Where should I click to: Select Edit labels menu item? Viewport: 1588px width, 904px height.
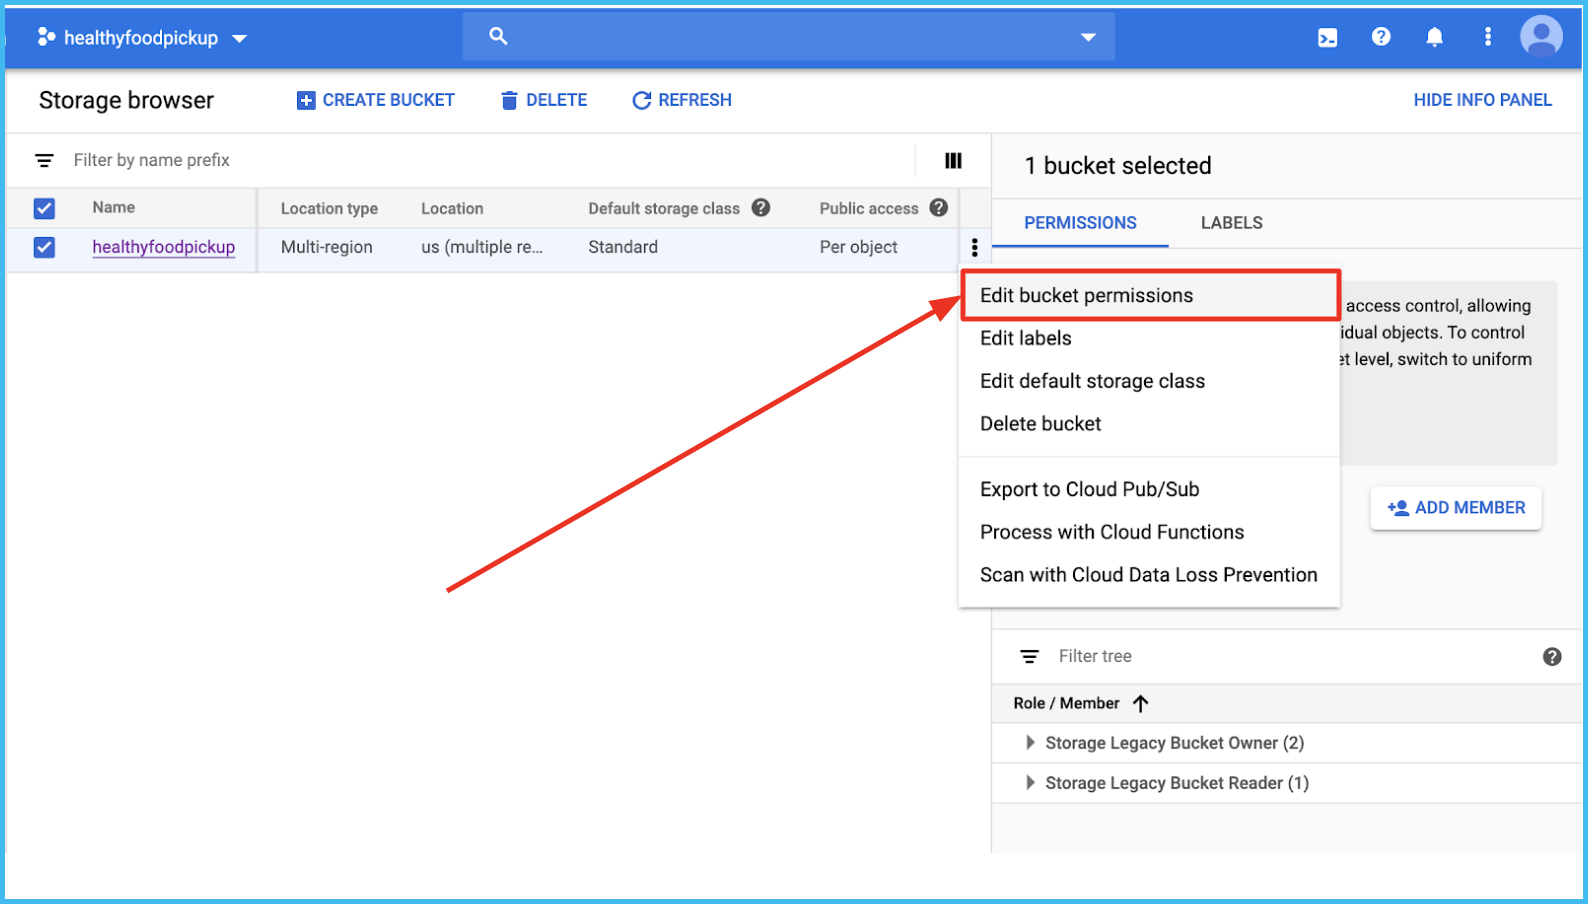point(1149,338)
